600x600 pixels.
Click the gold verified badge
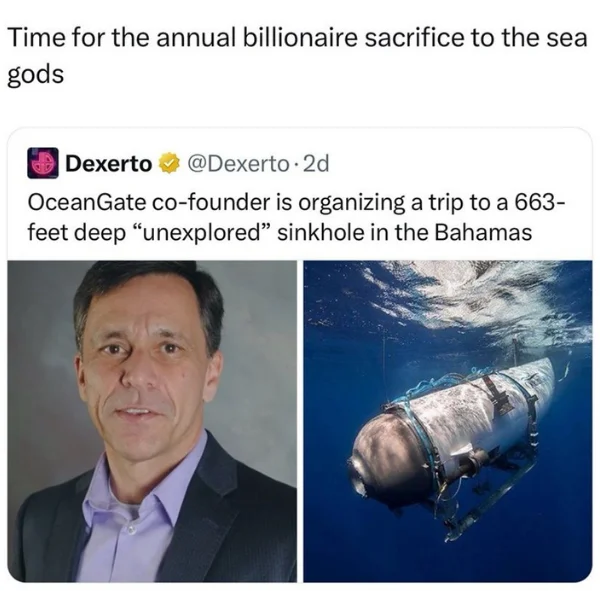(x=169, y=164)
